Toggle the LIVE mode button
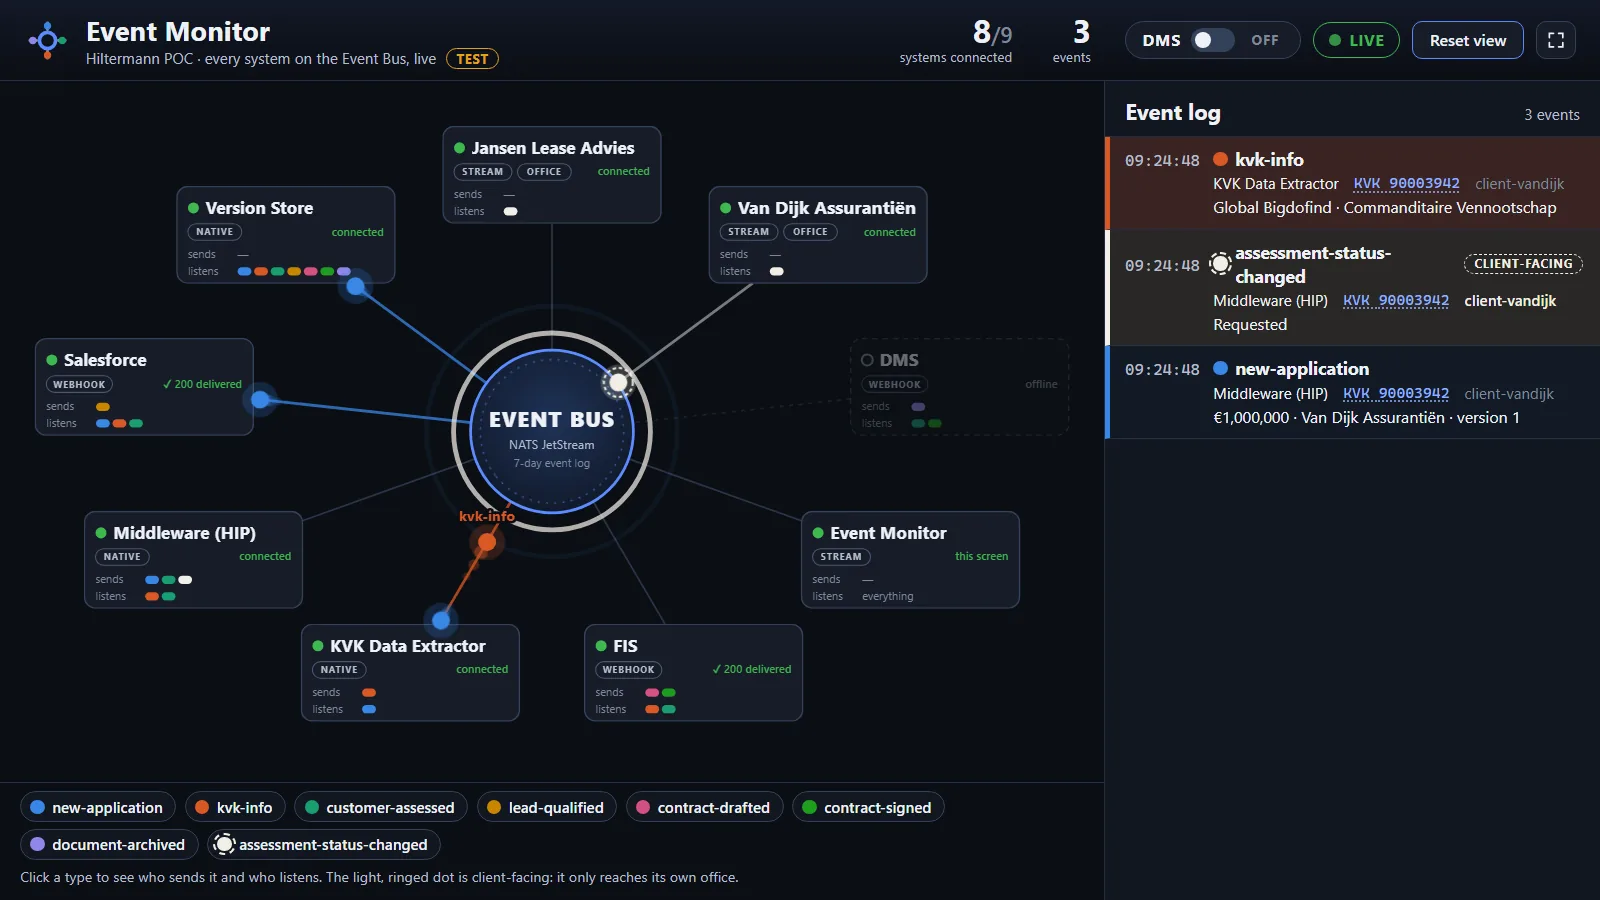Screen dimensions: 1600x900 pyautogui.click(x=1356, y=40)
